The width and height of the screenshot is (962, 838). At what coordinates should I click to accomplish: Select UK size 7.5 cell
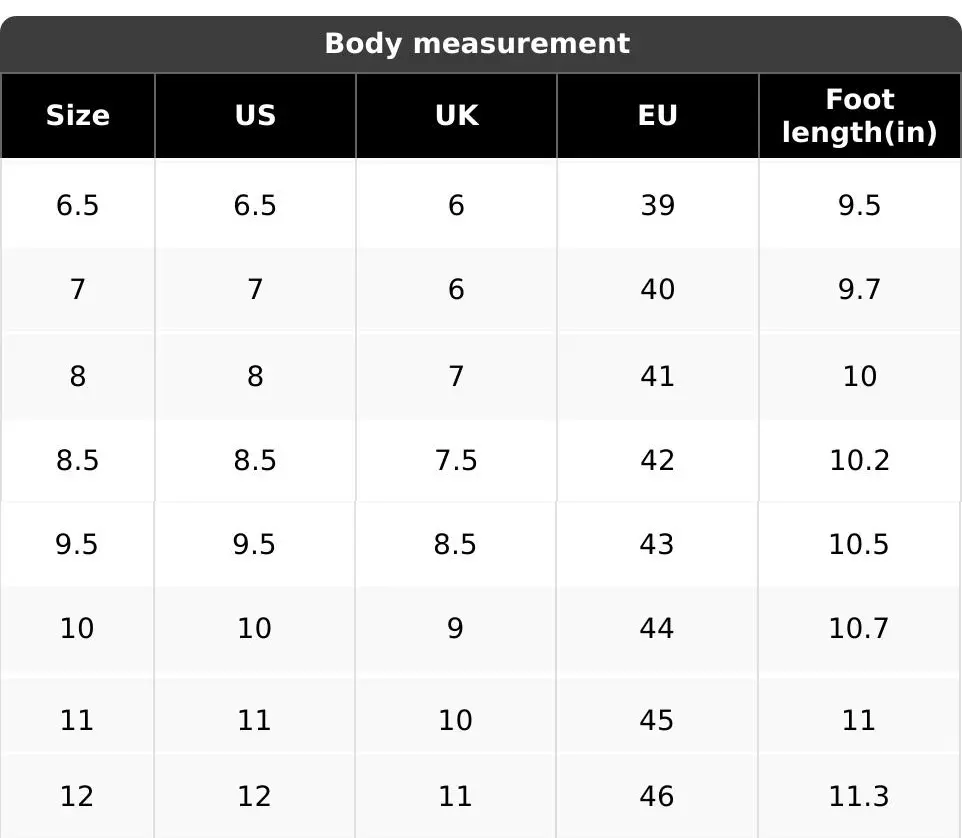(x=456, y=461)
